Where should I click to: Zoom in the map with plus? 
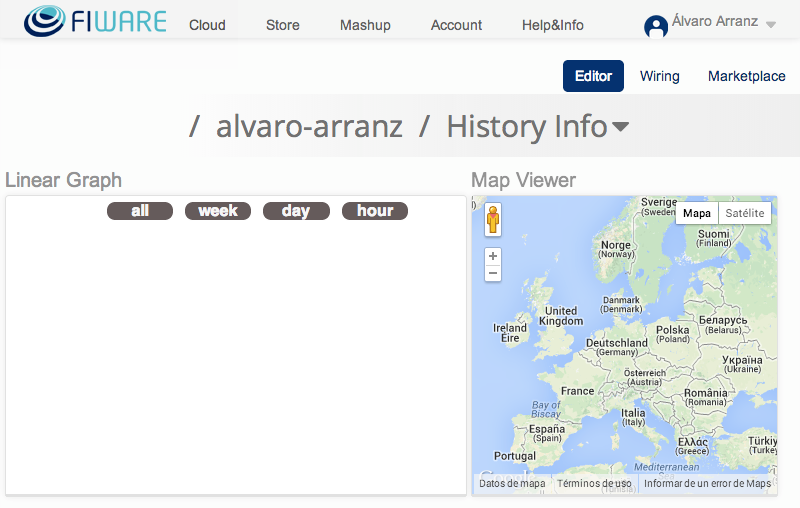point(493,256)
